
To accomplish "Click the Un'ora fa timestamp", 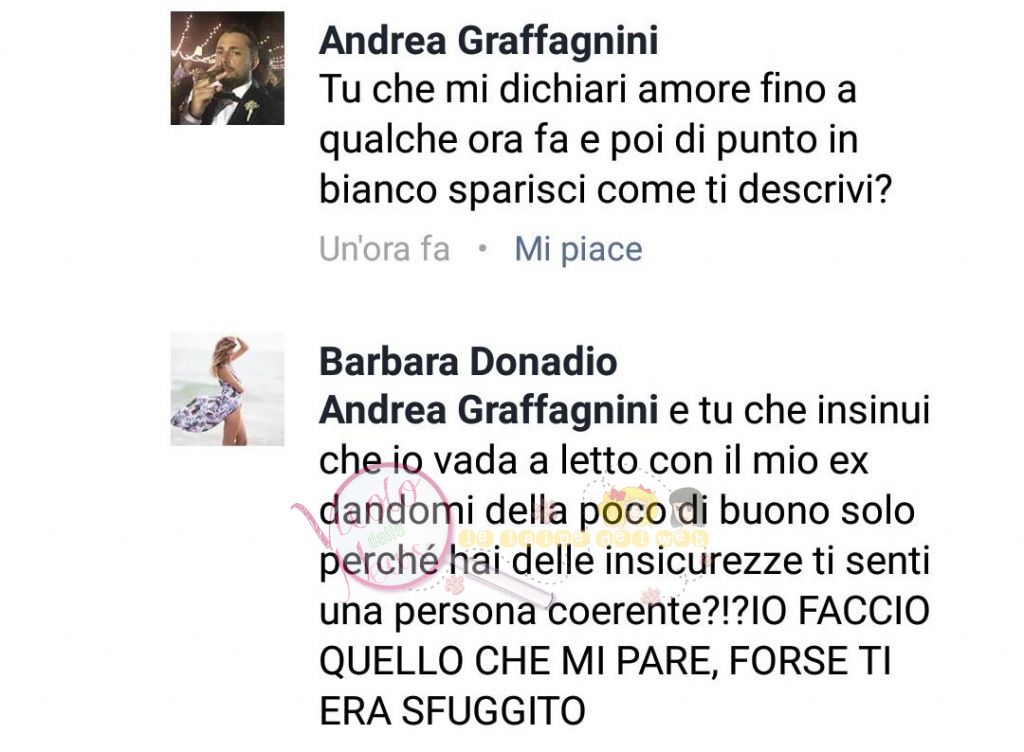I will 385,249.
